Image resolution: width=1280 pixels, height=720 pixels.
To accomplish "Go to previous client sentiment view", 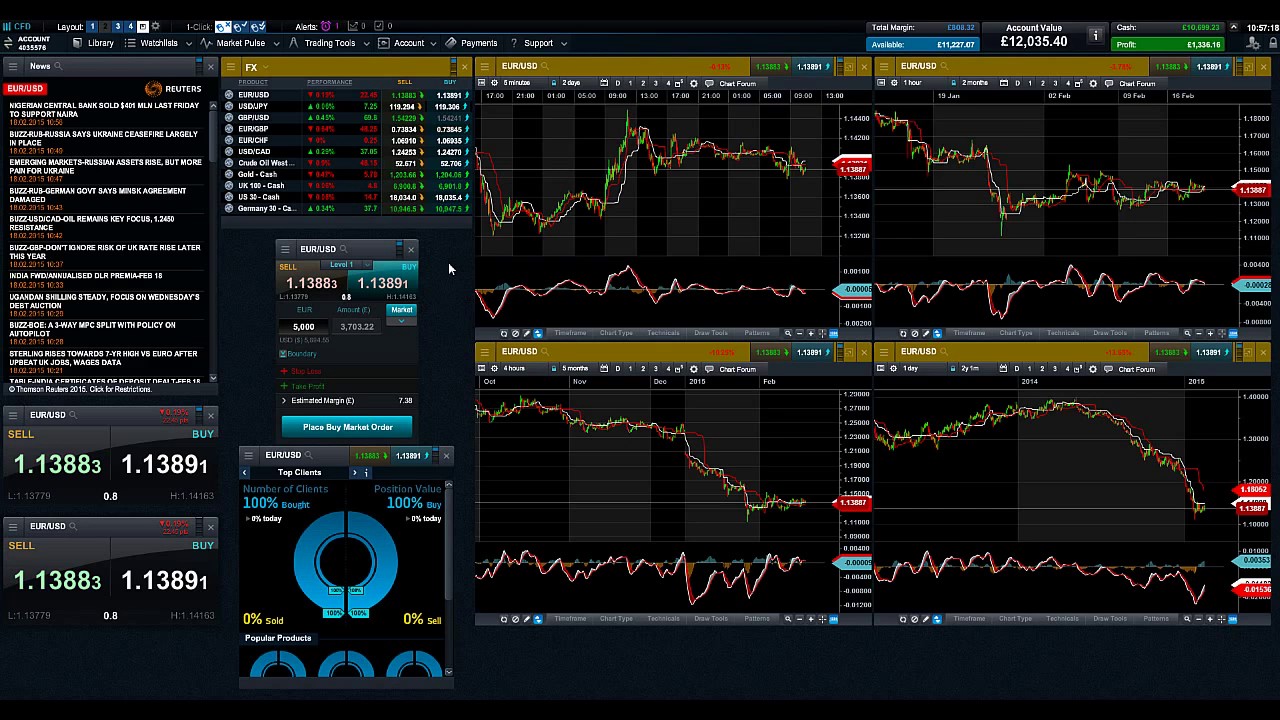I will pos(245,472).
